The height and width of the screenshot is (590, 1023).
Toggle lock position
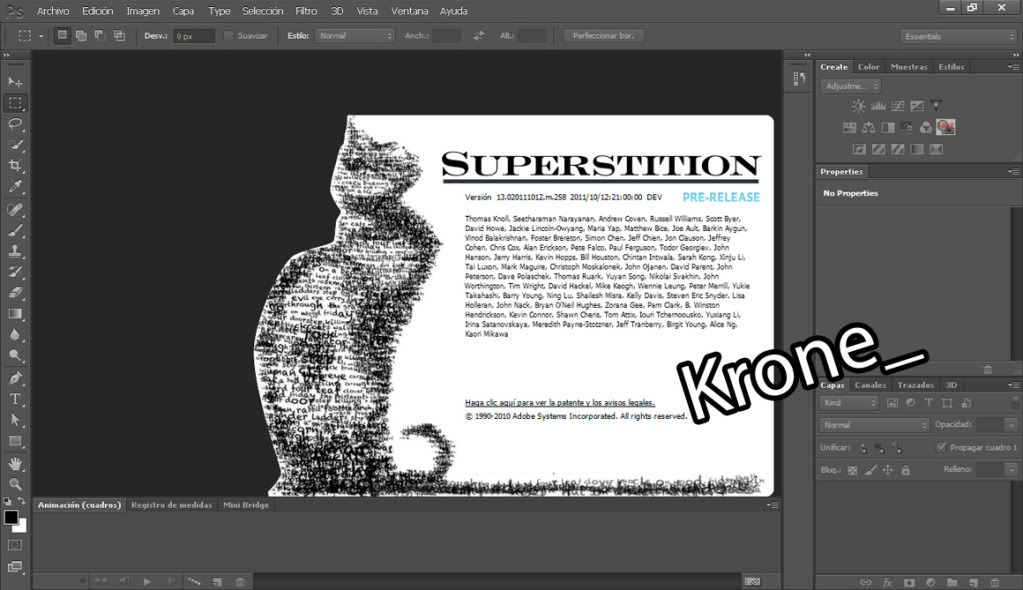pyautogui.click(x=888, y=470)
